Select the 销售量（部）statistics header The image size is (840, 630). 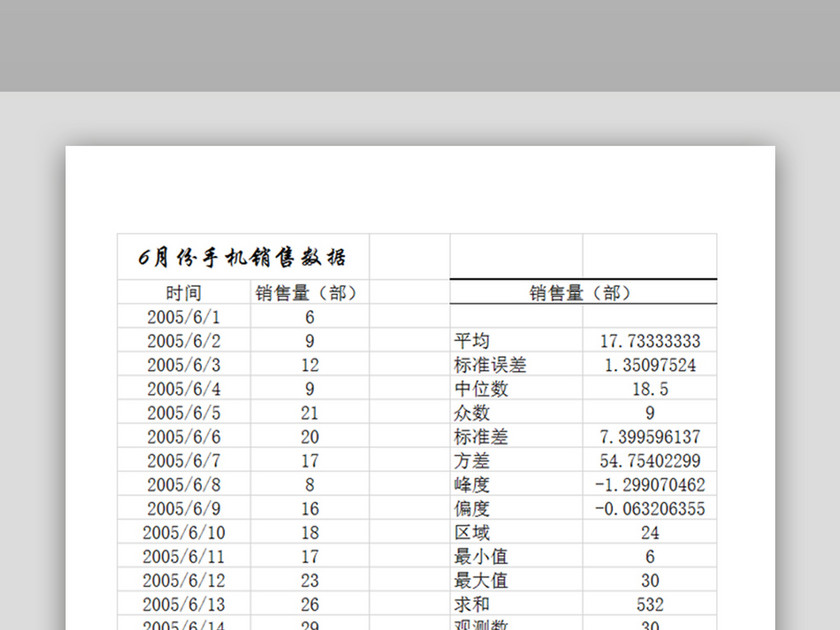click(583, 293)
